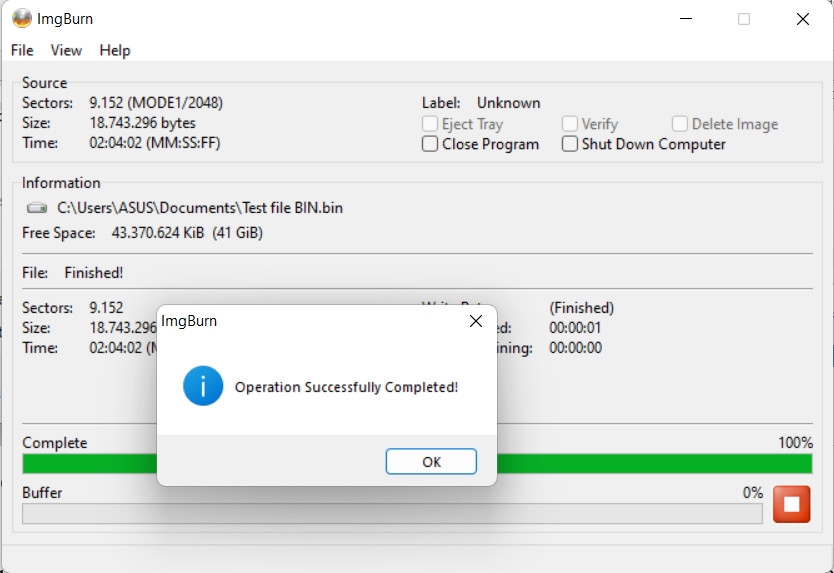
Task: Open the Help menu
Action: [114, 50]
